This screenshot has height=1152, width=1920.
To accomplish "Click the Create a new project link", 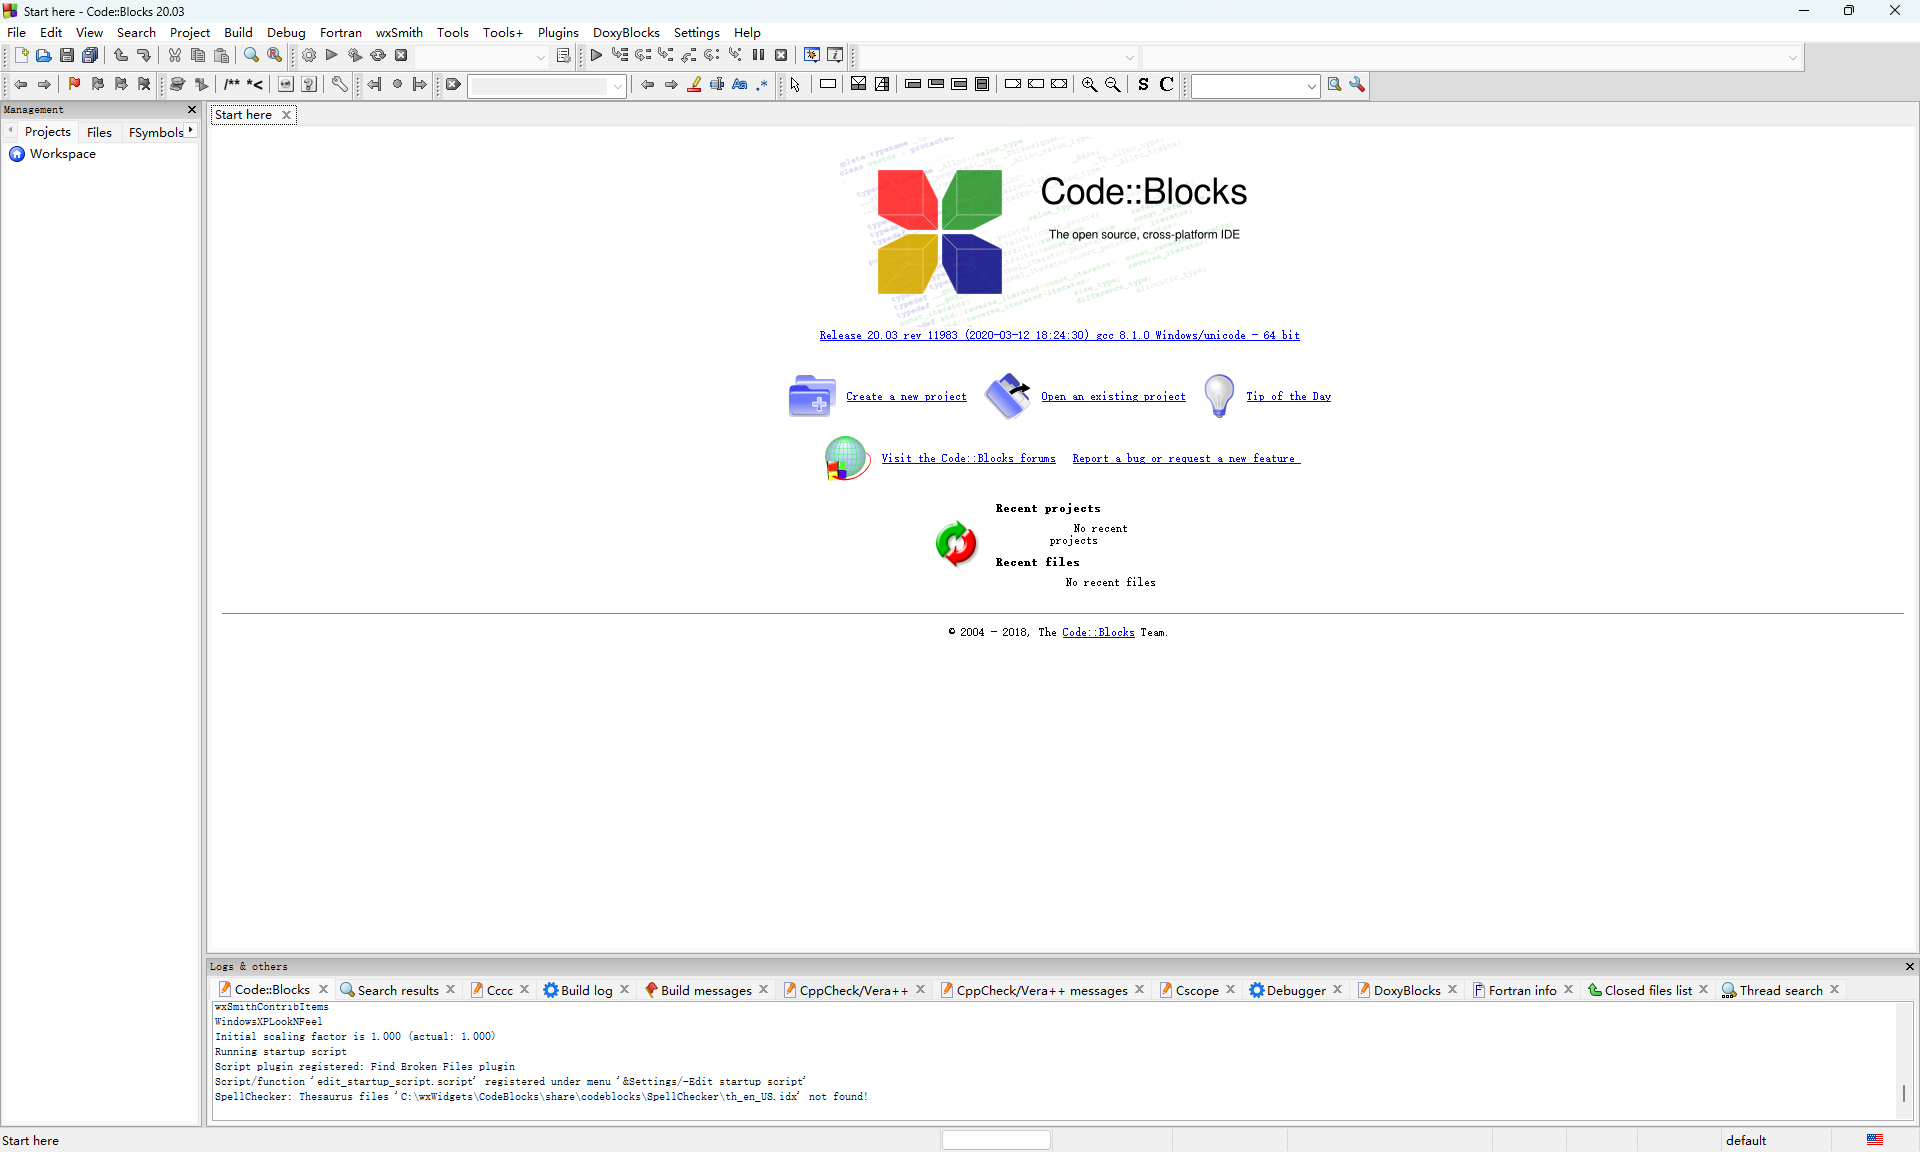I will click(x=906, y=397).
